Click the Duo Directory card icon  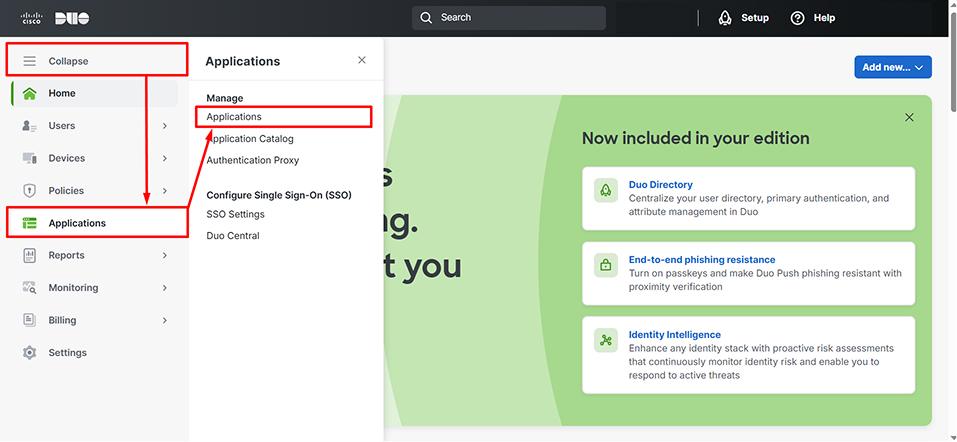(x=605, y=191)
